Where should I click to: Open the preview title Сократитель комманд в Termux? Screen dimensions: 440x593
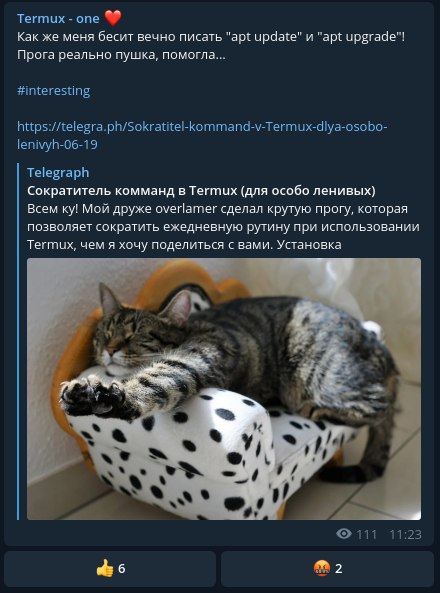(x=201, y=191)
